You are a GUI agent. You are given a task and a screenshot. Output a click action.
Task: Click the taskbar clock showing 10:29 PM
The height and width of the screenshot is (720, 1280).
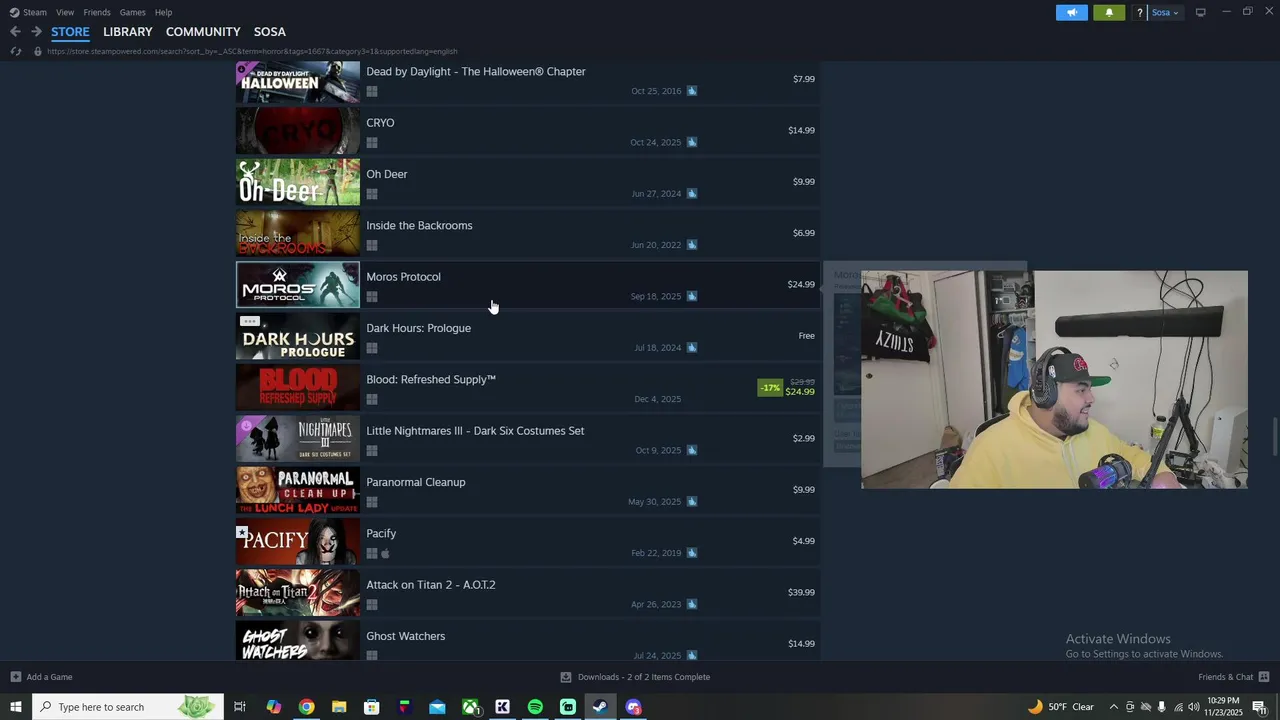click(1224, 707)
